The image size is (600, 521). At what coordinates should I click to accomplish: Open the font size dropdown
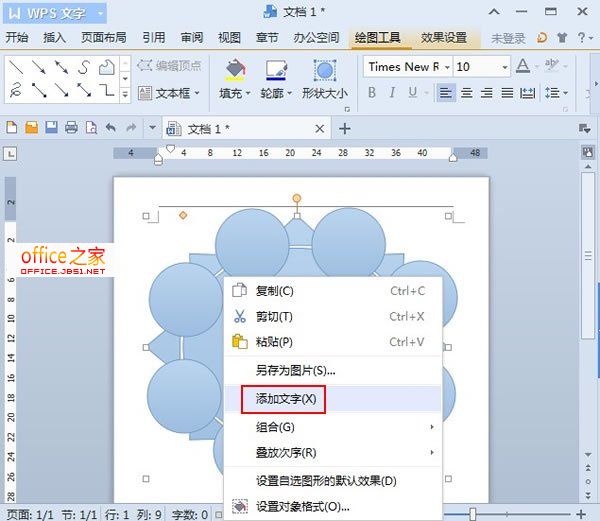pyautogui.click(x=505, y=67)
